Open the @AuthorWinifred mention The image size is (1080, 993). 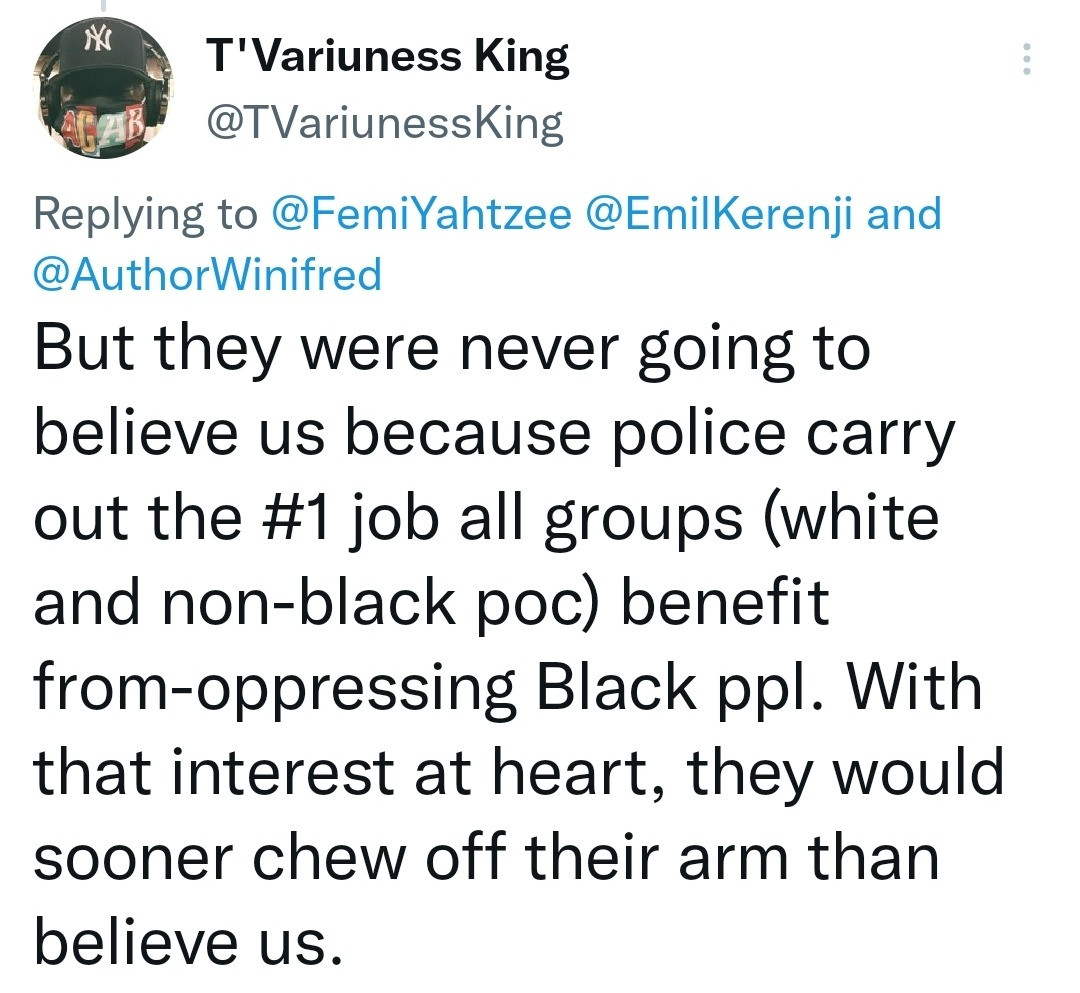[208, 273]
